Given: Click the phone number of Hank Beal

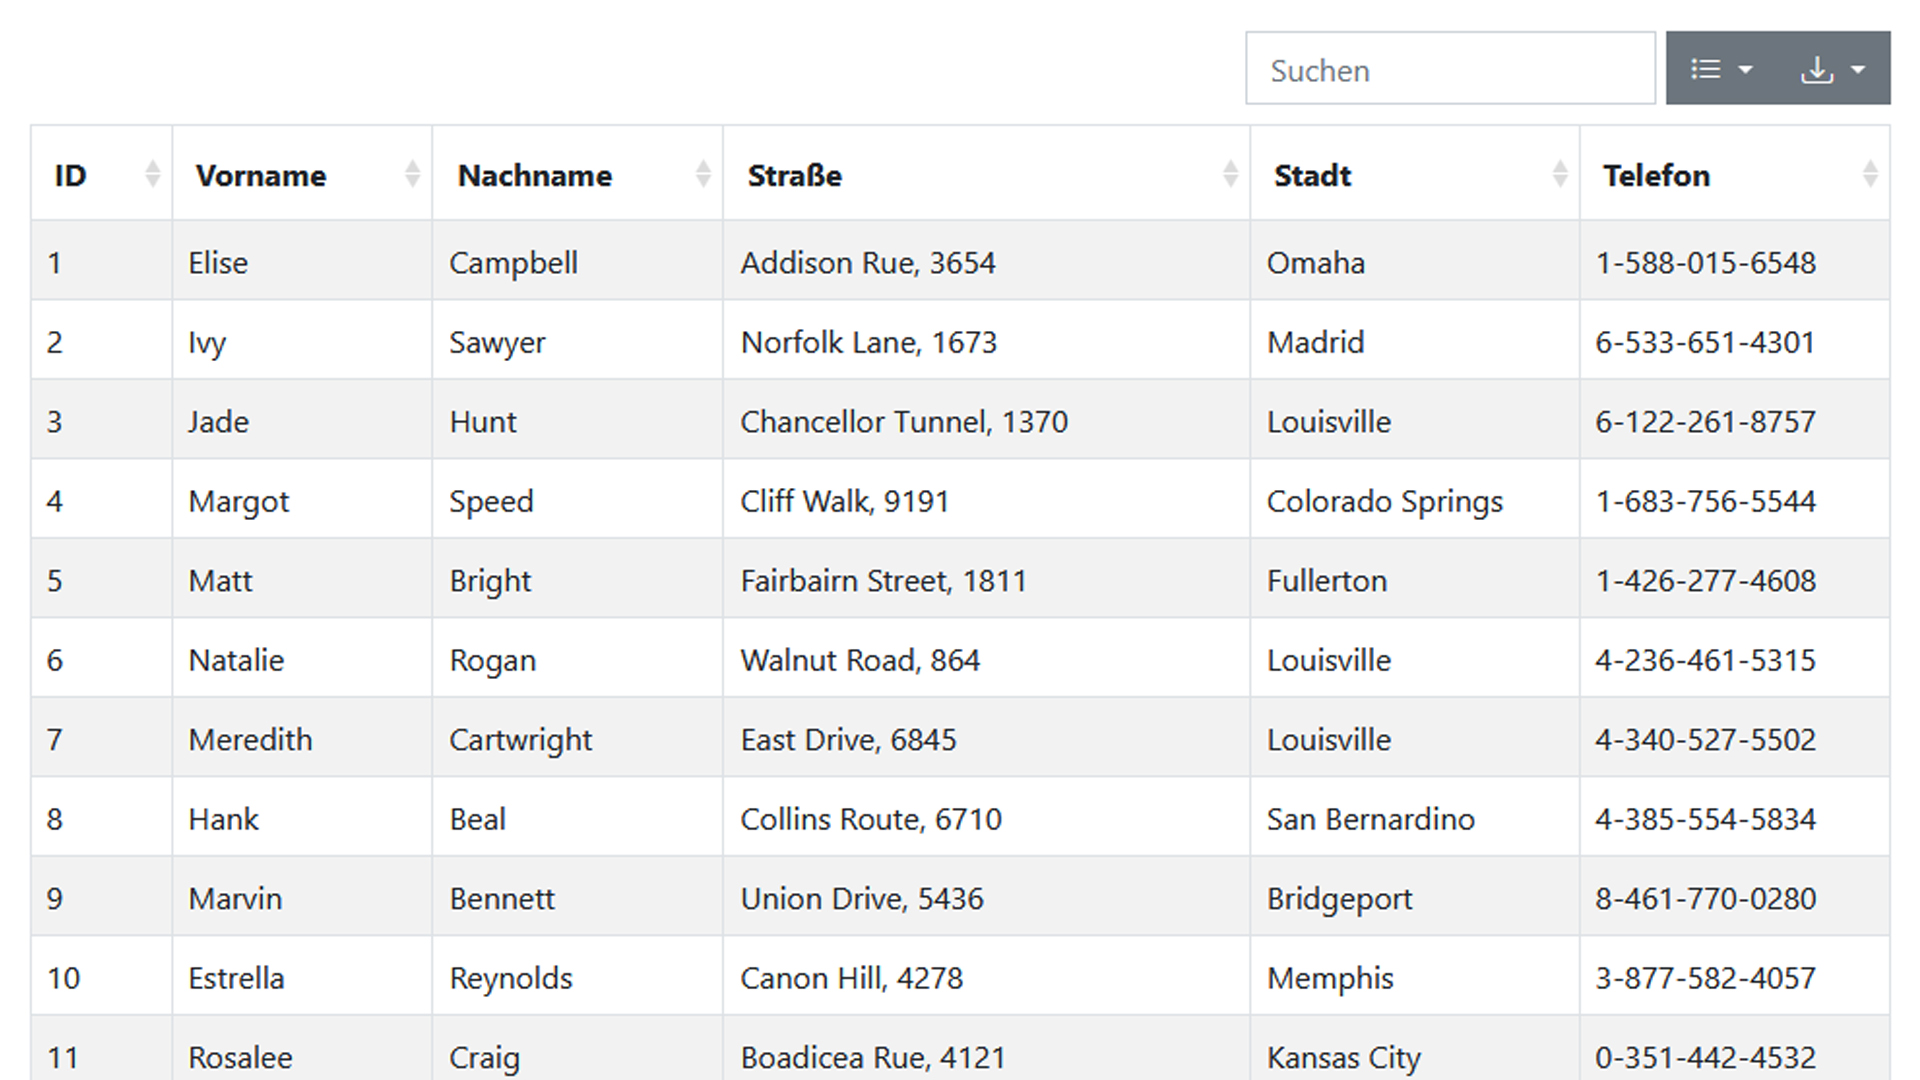Looking at the screenshot, I should tap(1705, 818).
